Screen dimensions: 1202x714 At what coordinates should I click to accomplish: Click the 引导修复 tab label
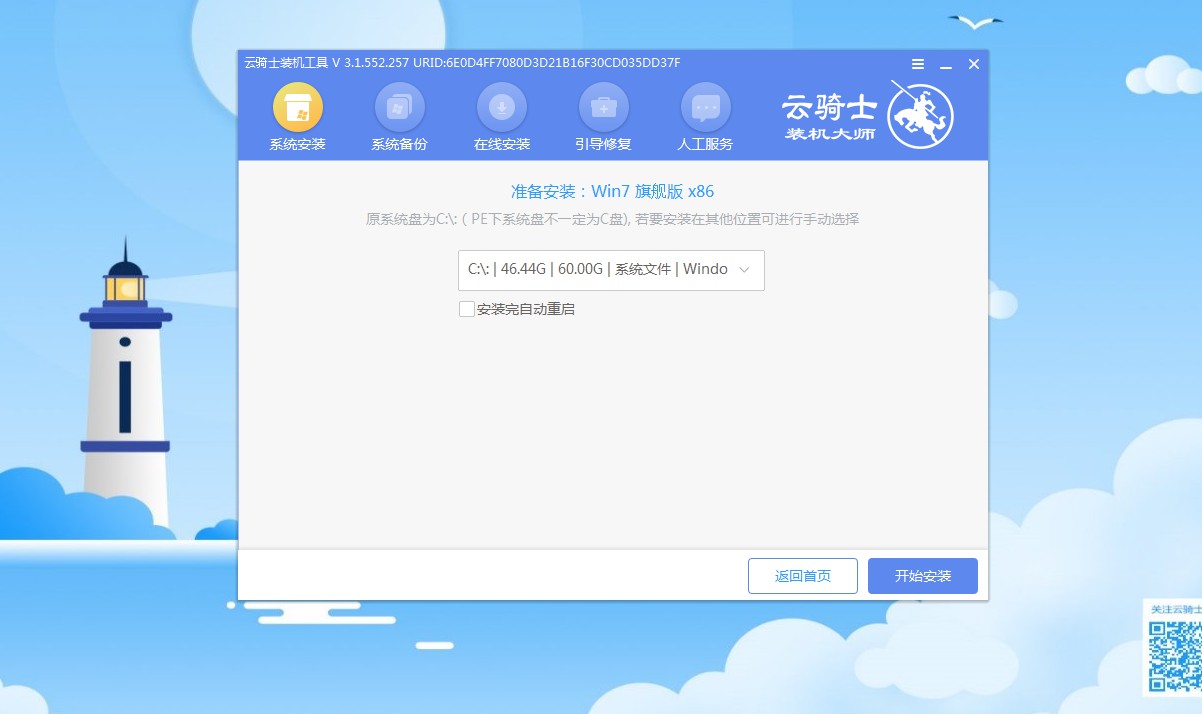click(604, 144)
